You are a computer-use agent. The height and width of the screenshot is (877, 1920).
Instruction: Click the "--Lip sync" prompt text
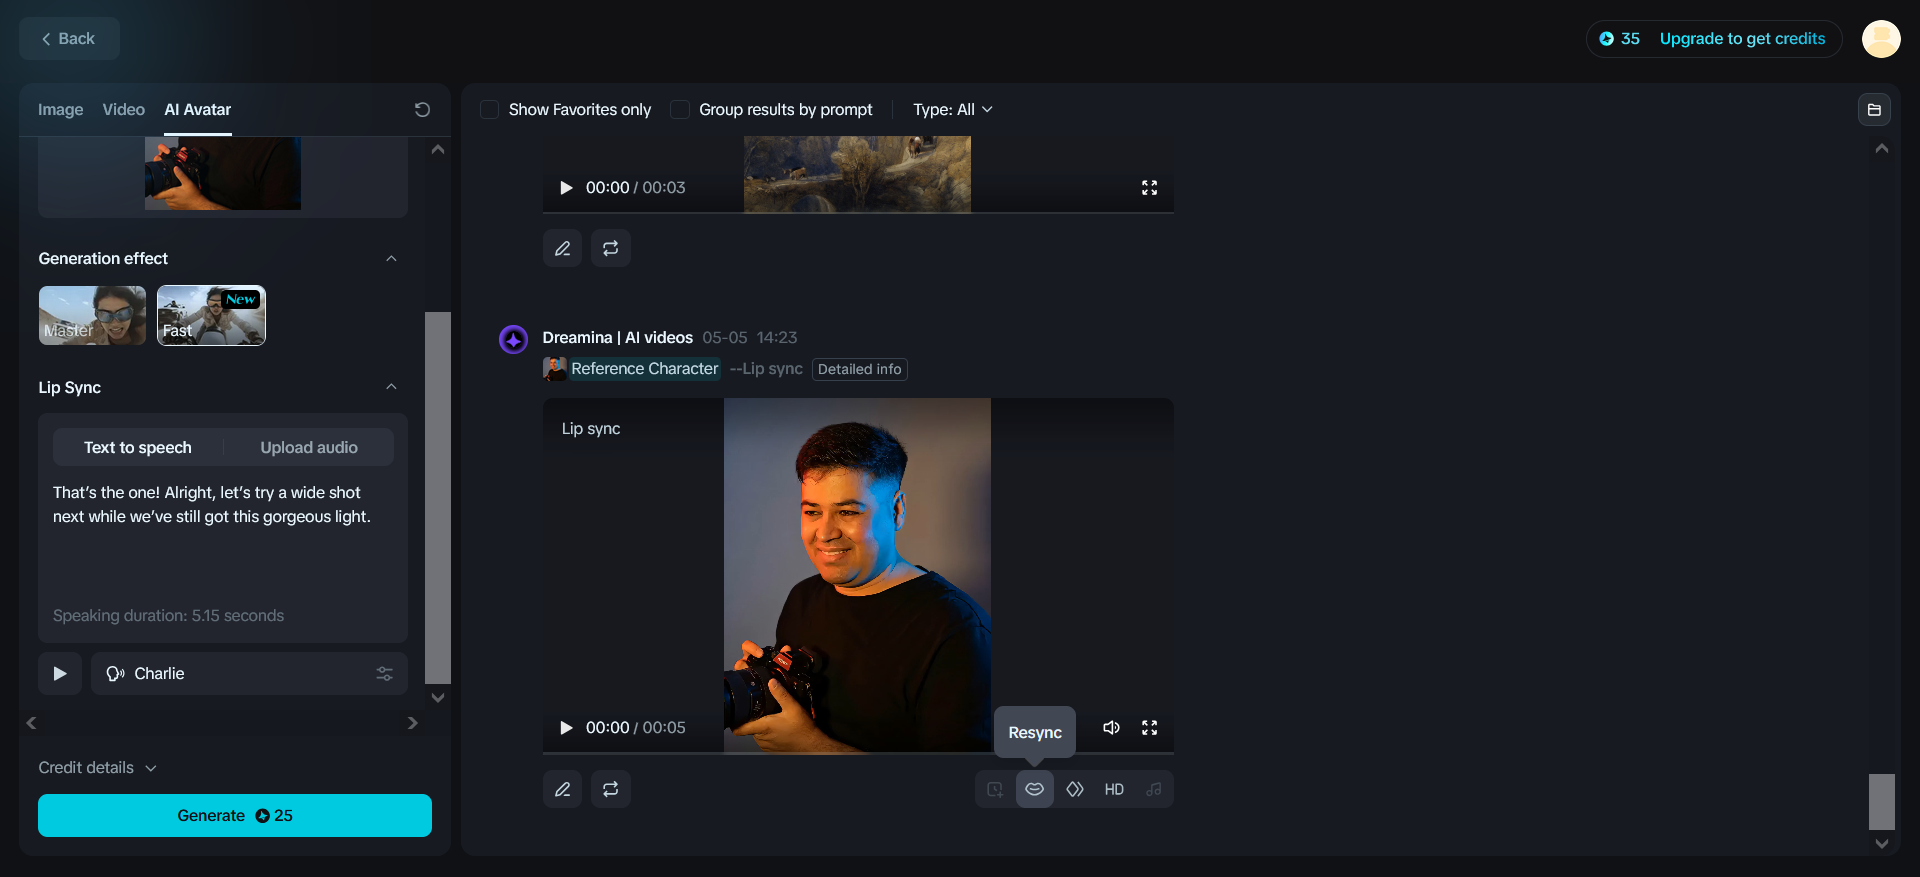pos(766,369)
